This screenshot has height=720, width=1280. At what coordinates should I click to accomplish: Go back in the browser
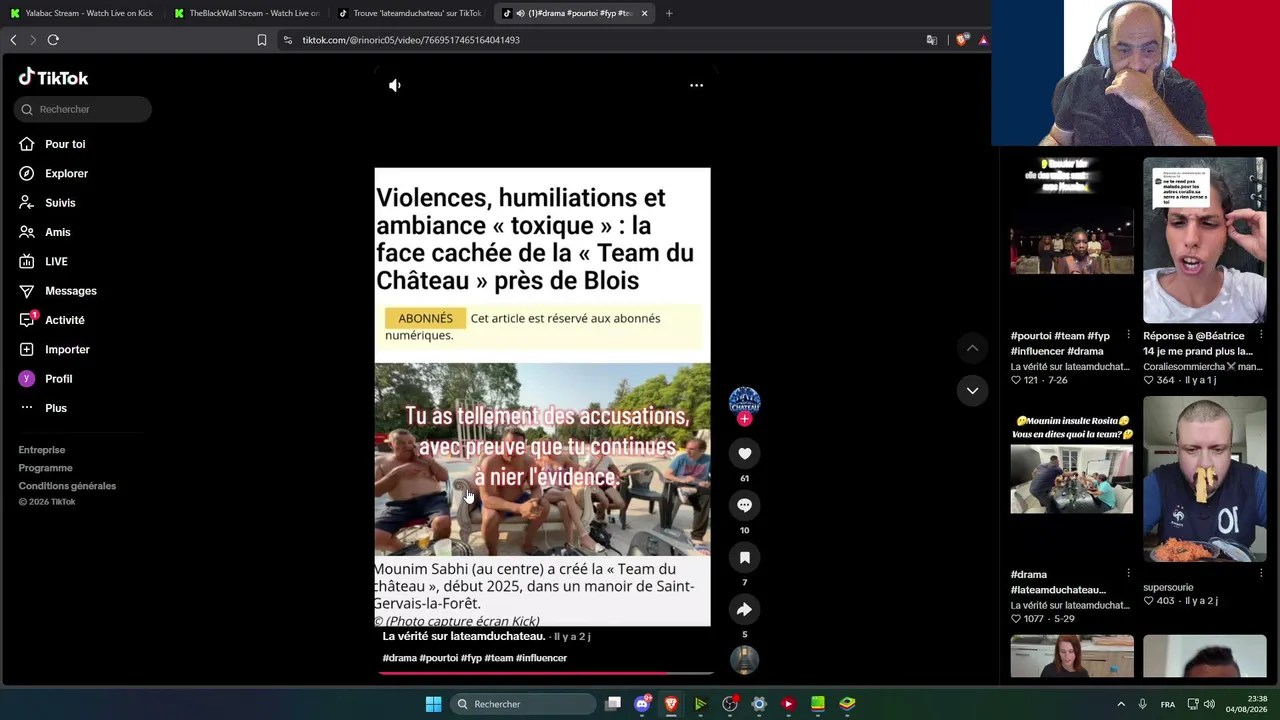click(x=13, y=40)
